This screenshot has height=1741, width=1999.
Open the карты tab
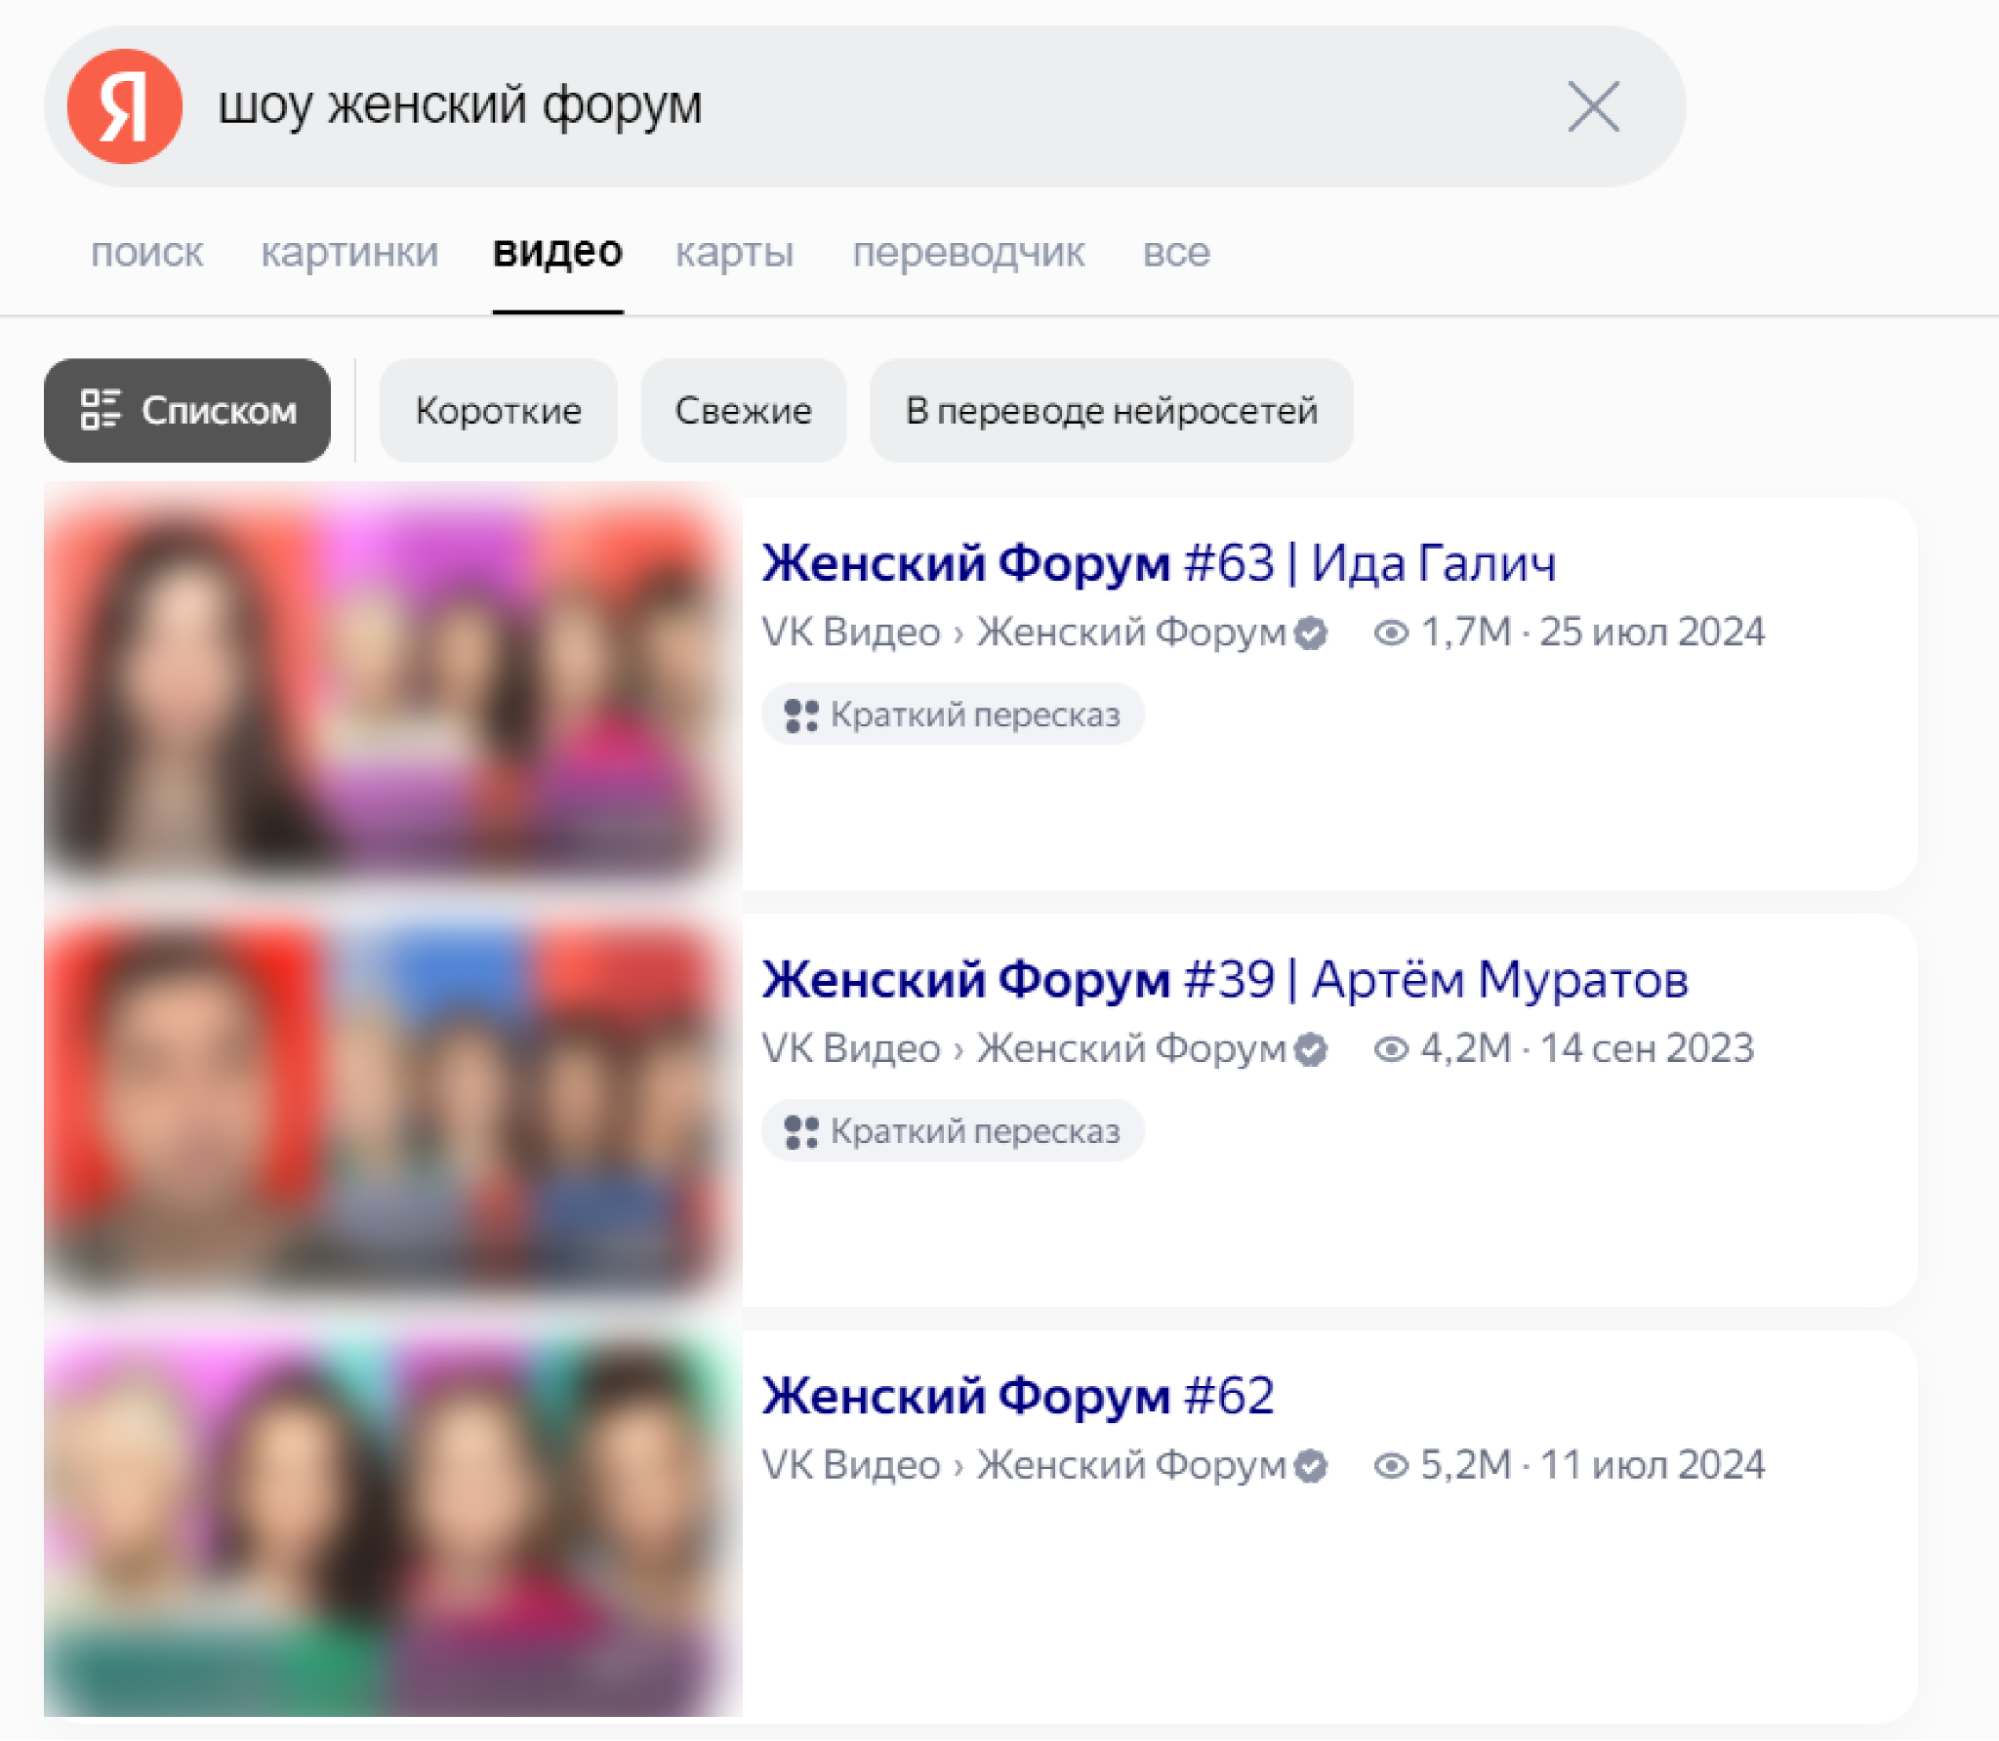click(735, 252)
